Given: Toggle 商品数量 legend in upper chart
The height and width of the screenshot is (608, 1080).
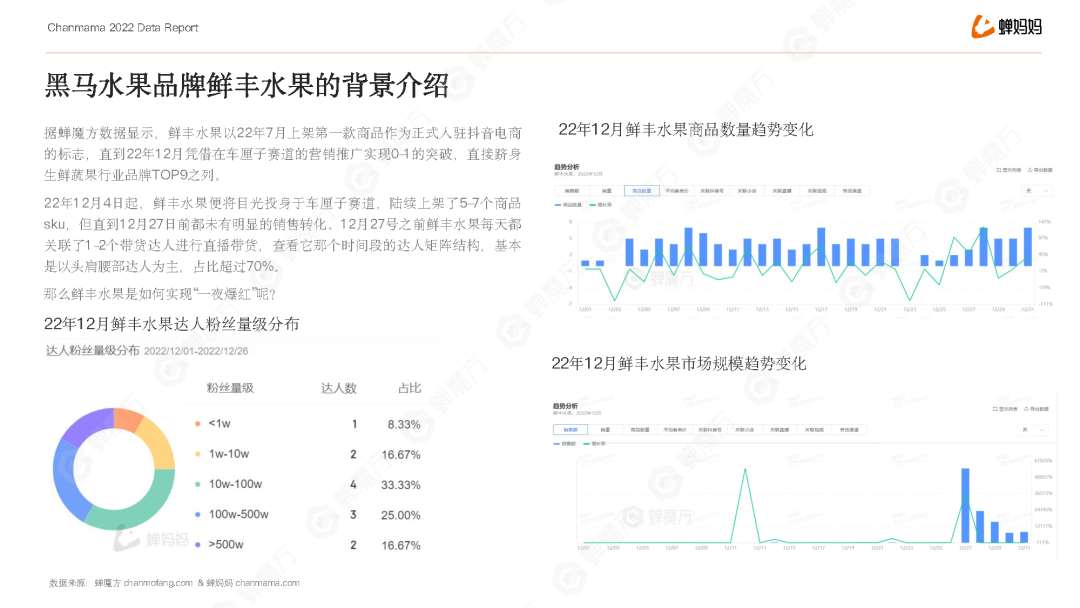Looking at the screenshot, I should (x=568, y=205).
